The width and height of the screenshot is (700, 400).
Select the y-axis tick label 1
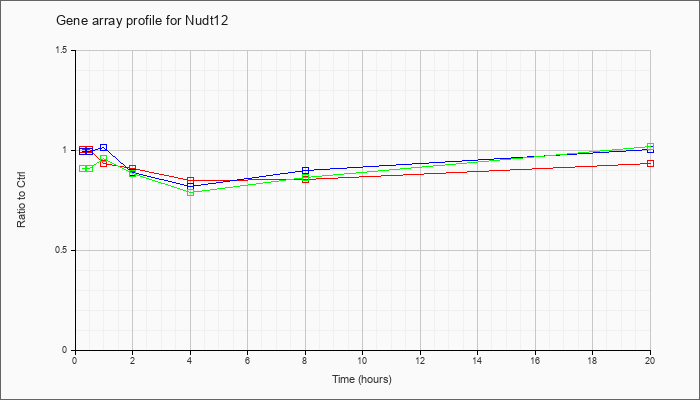pyautogui.click(x=66, y=150)
